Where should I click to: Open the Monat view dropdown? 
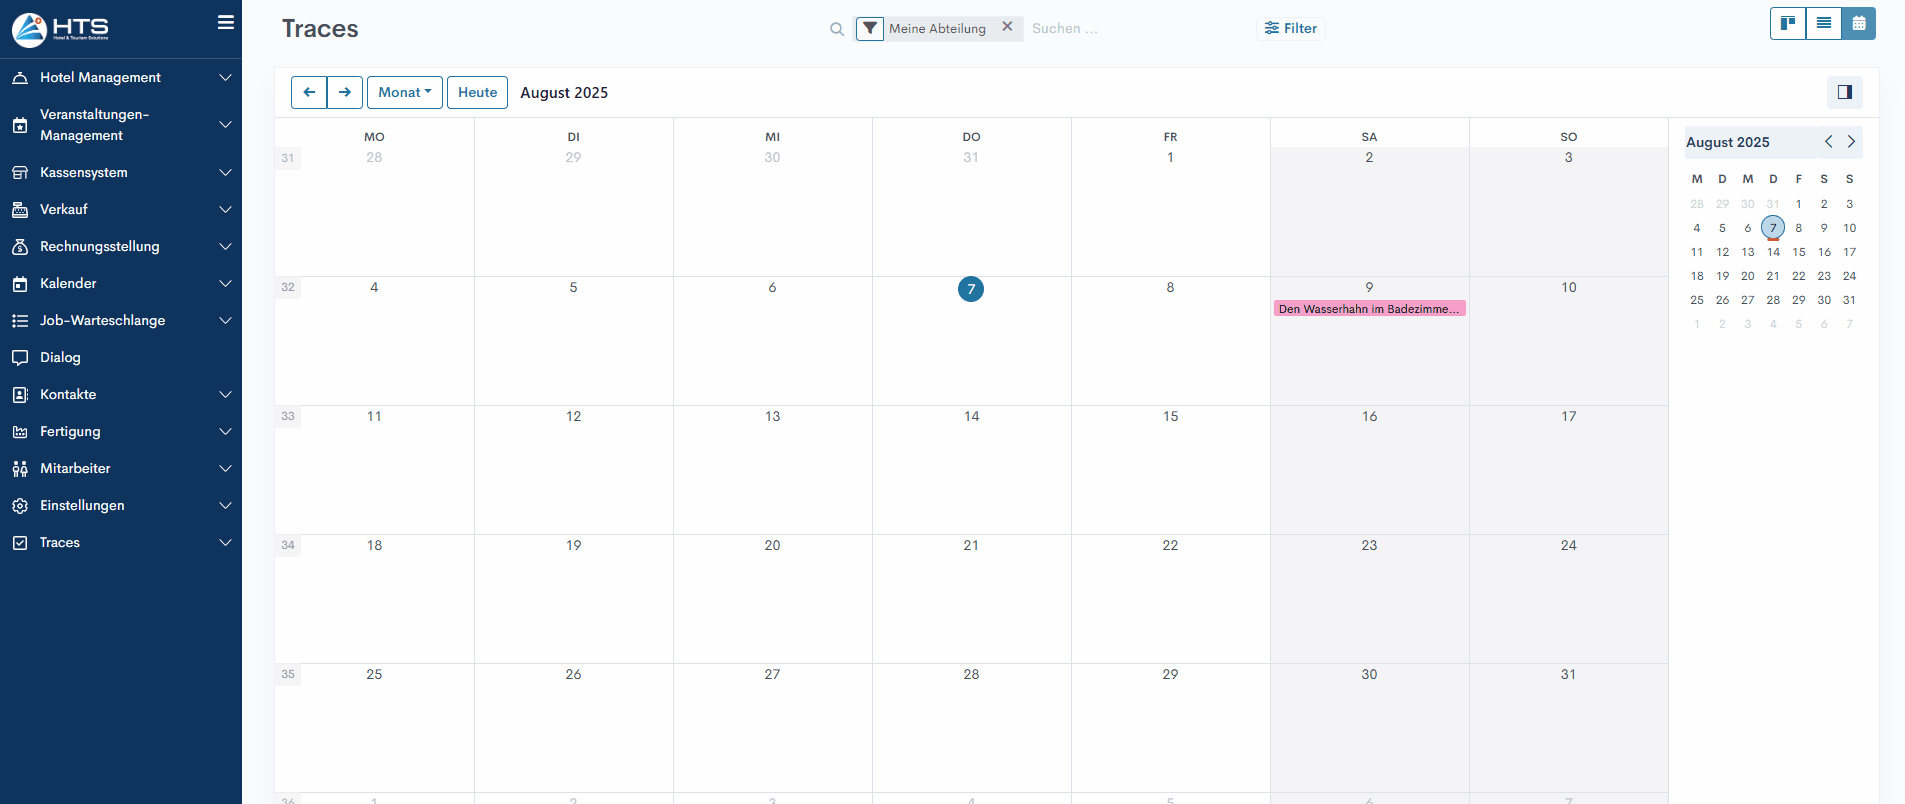404,93
